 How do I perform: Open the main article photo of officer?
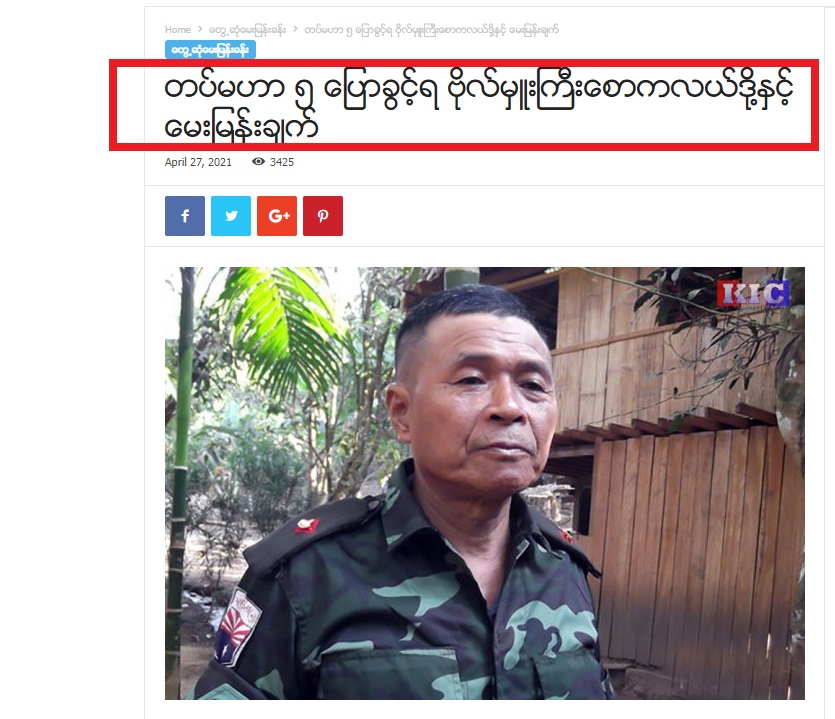pyautogui.click(x=485, y=483)
